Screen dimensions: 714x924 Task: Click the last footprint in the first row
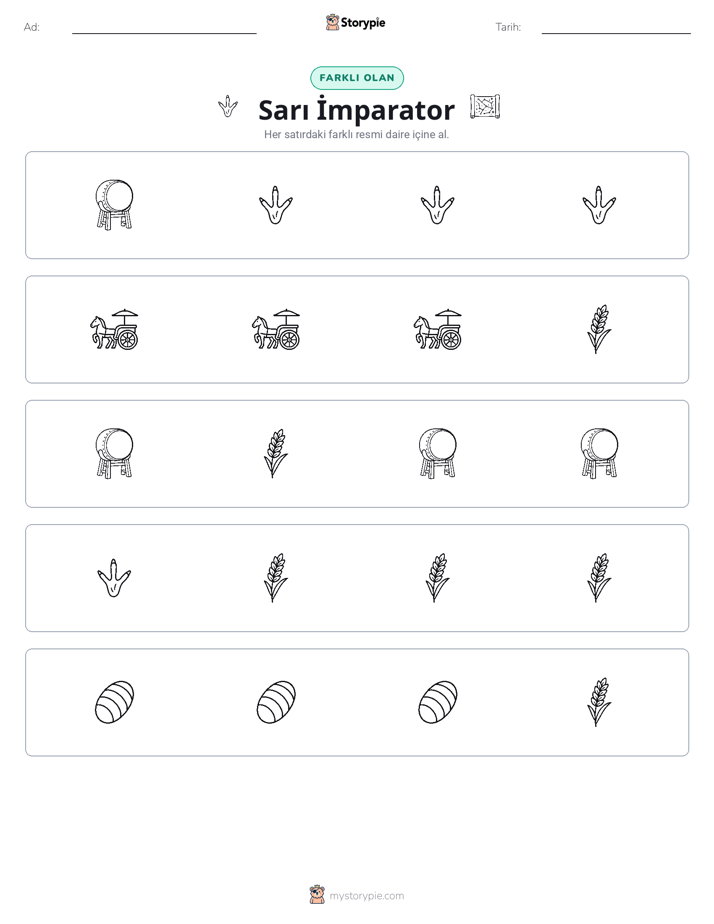[x=599, y=205]
